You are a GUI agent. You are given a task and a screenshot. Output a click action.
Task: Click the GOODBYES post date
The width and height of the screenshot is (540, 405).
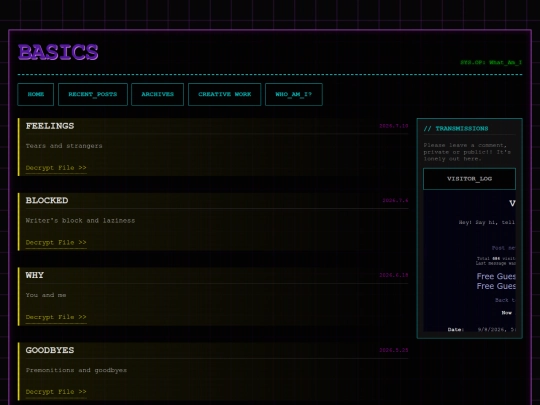click(x=394, y=350)
